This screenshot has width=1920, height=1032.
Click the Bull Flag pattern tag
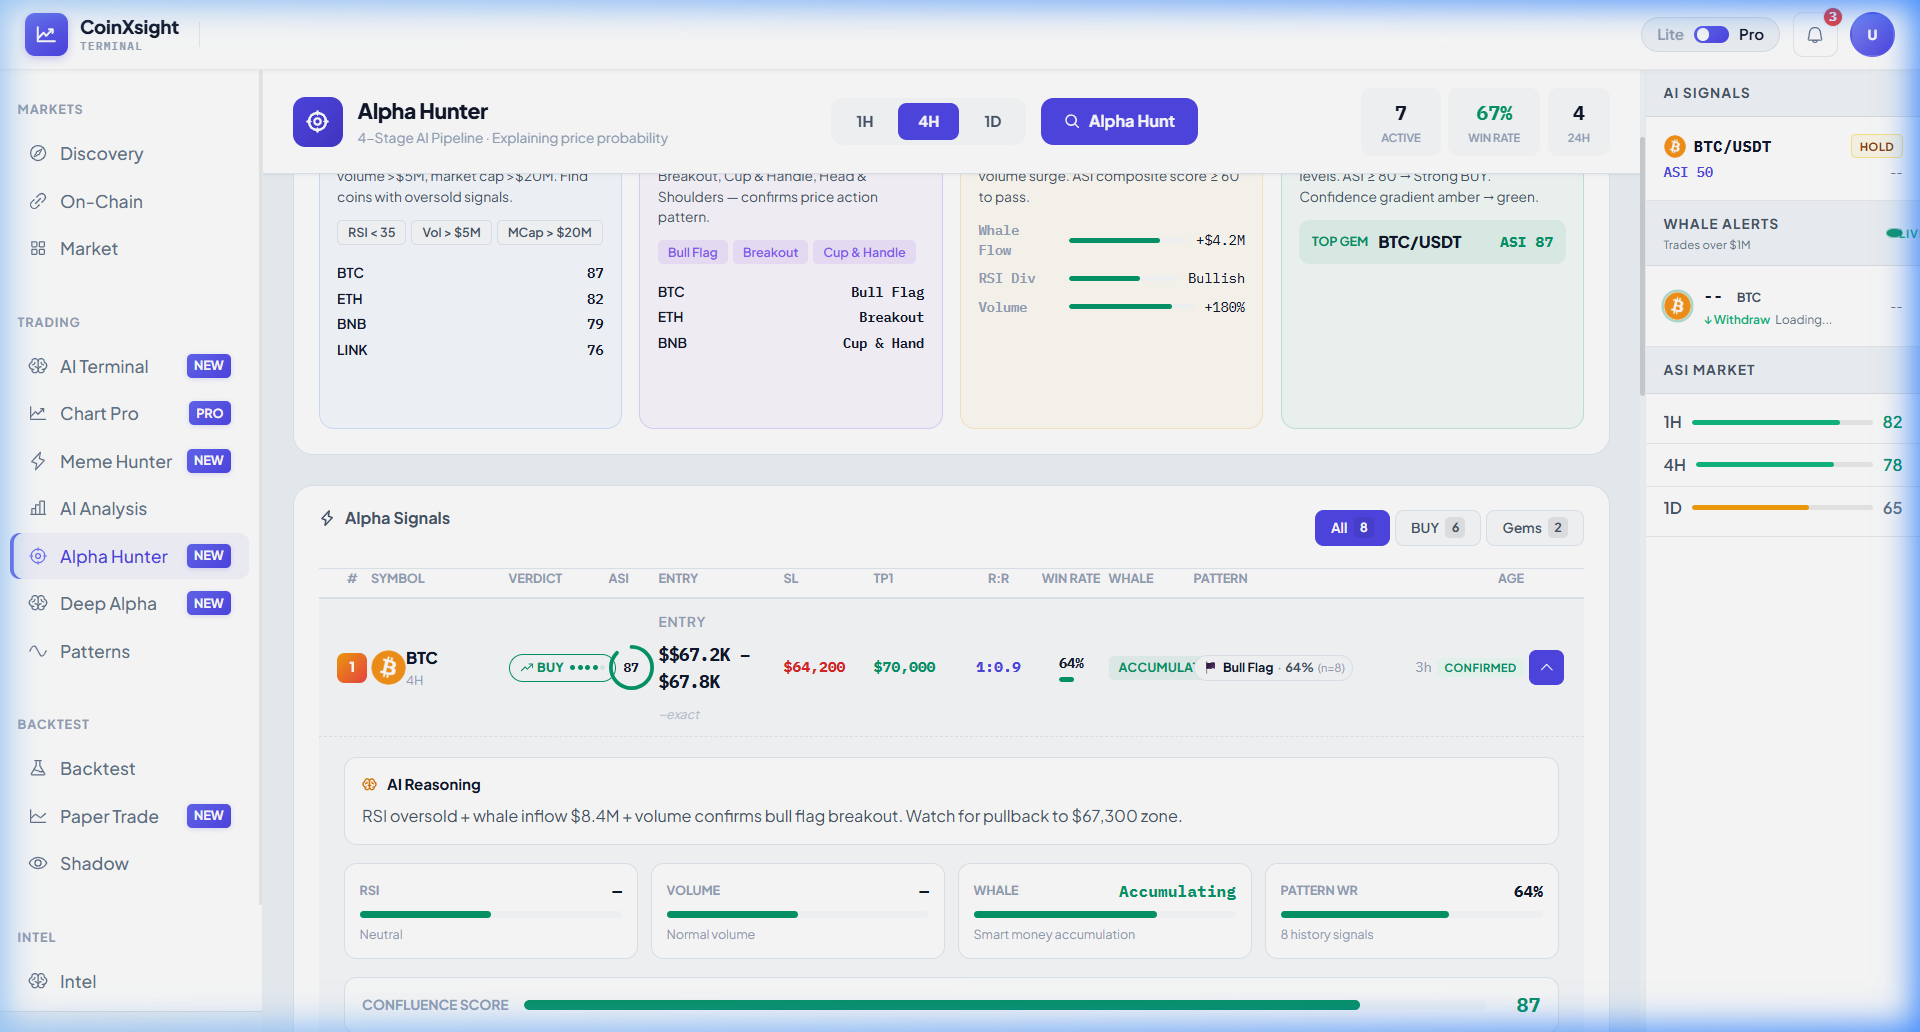point(692,253)
